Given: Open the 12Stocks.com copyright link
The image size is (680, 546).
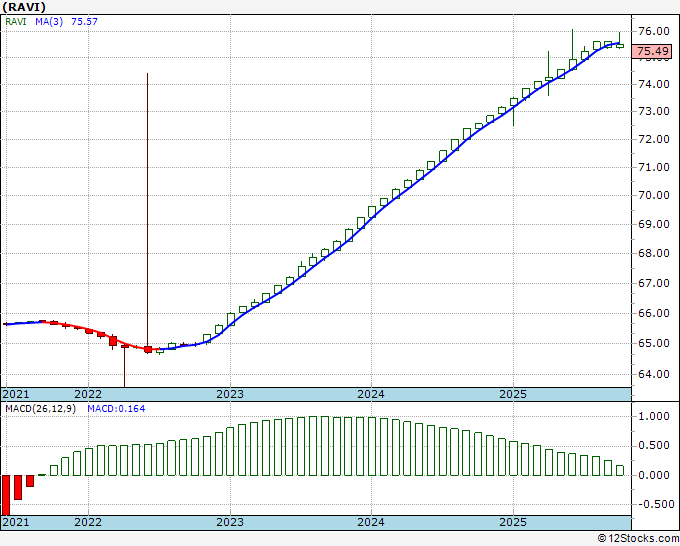Looking at the screenshot, I should (638, 539).
